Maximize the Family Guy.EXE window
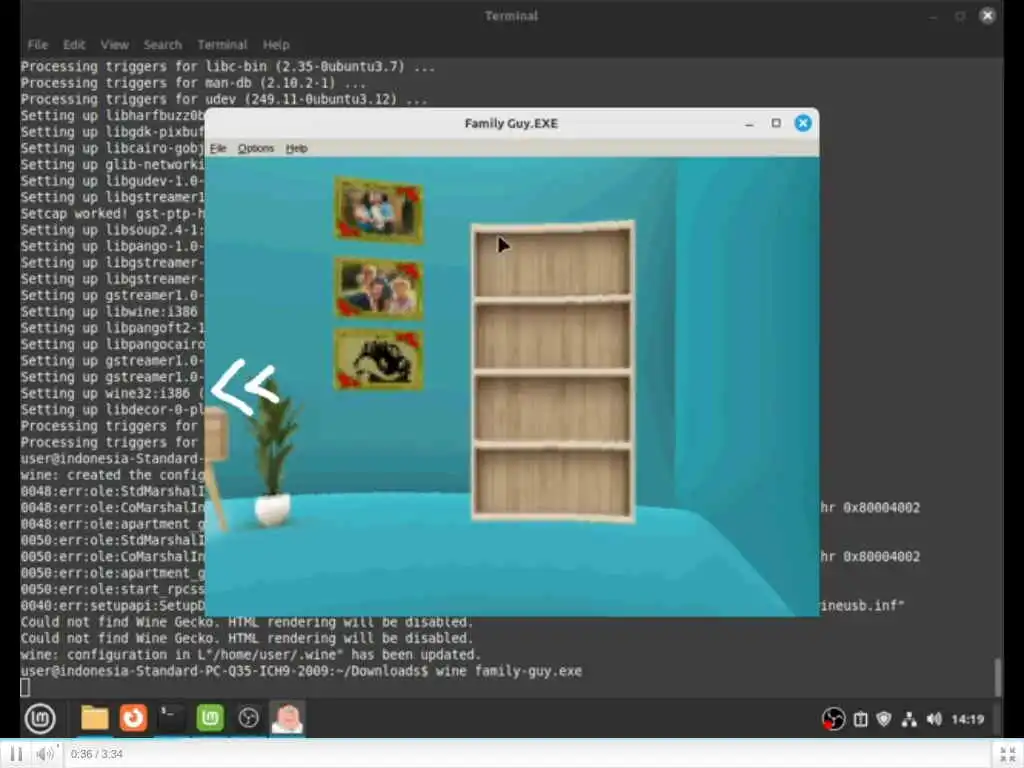This screenshot has height=768, width=1024. pyautogui.click(x=776, y=123)
